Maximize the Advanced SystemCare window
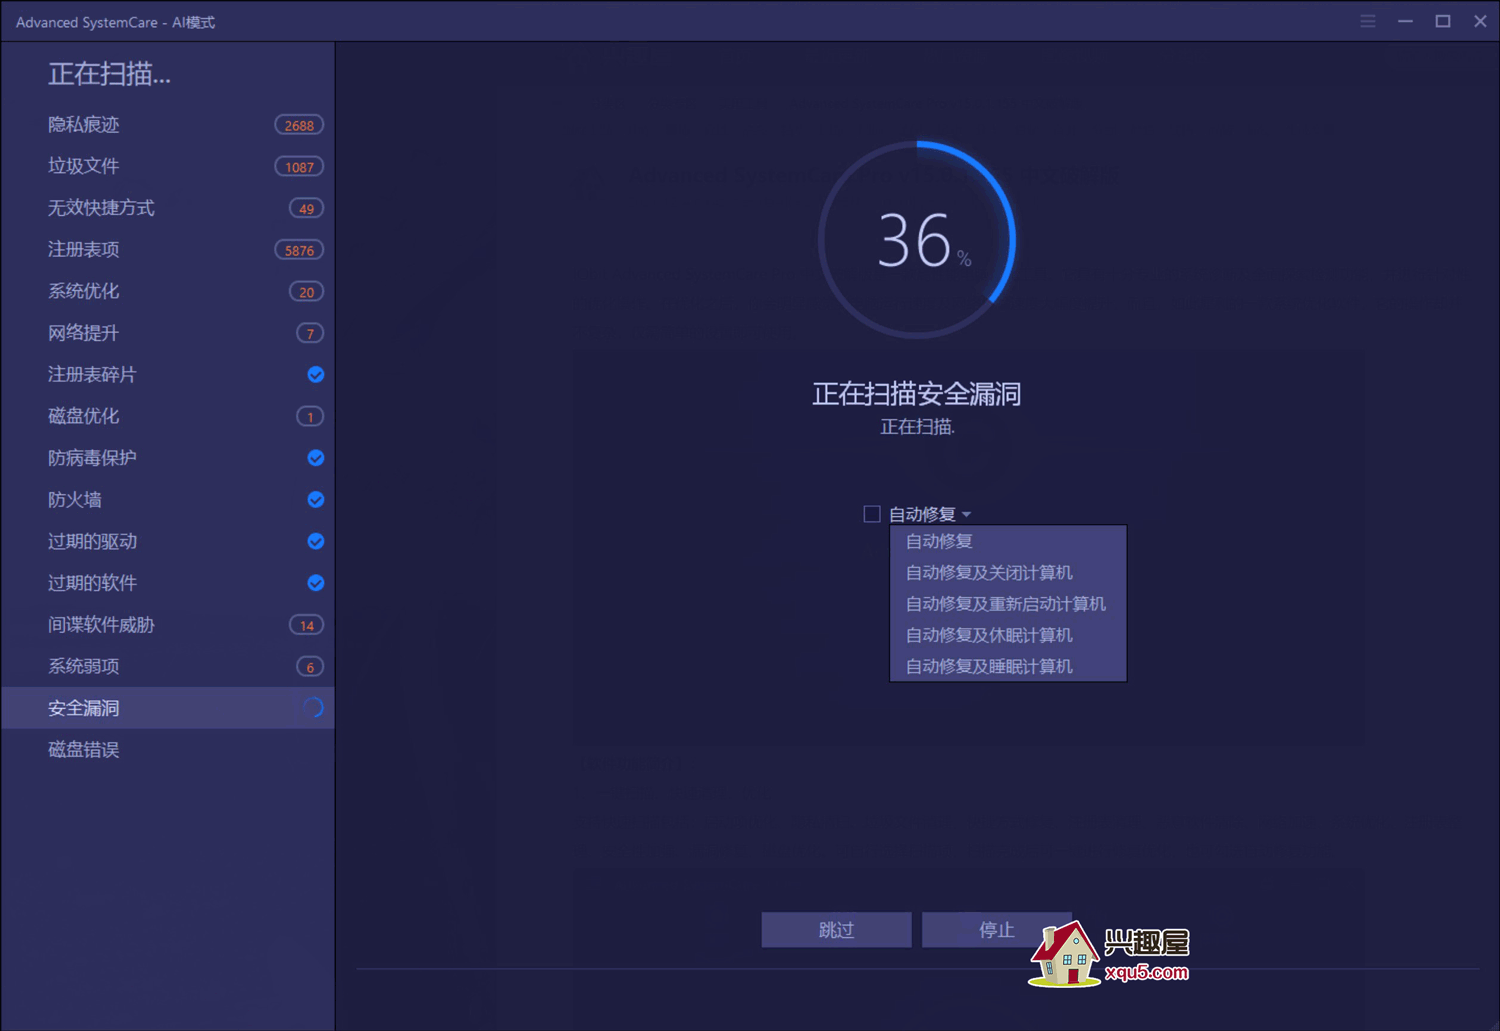The image size is (1500, 1031). (x=1443, y=21)
